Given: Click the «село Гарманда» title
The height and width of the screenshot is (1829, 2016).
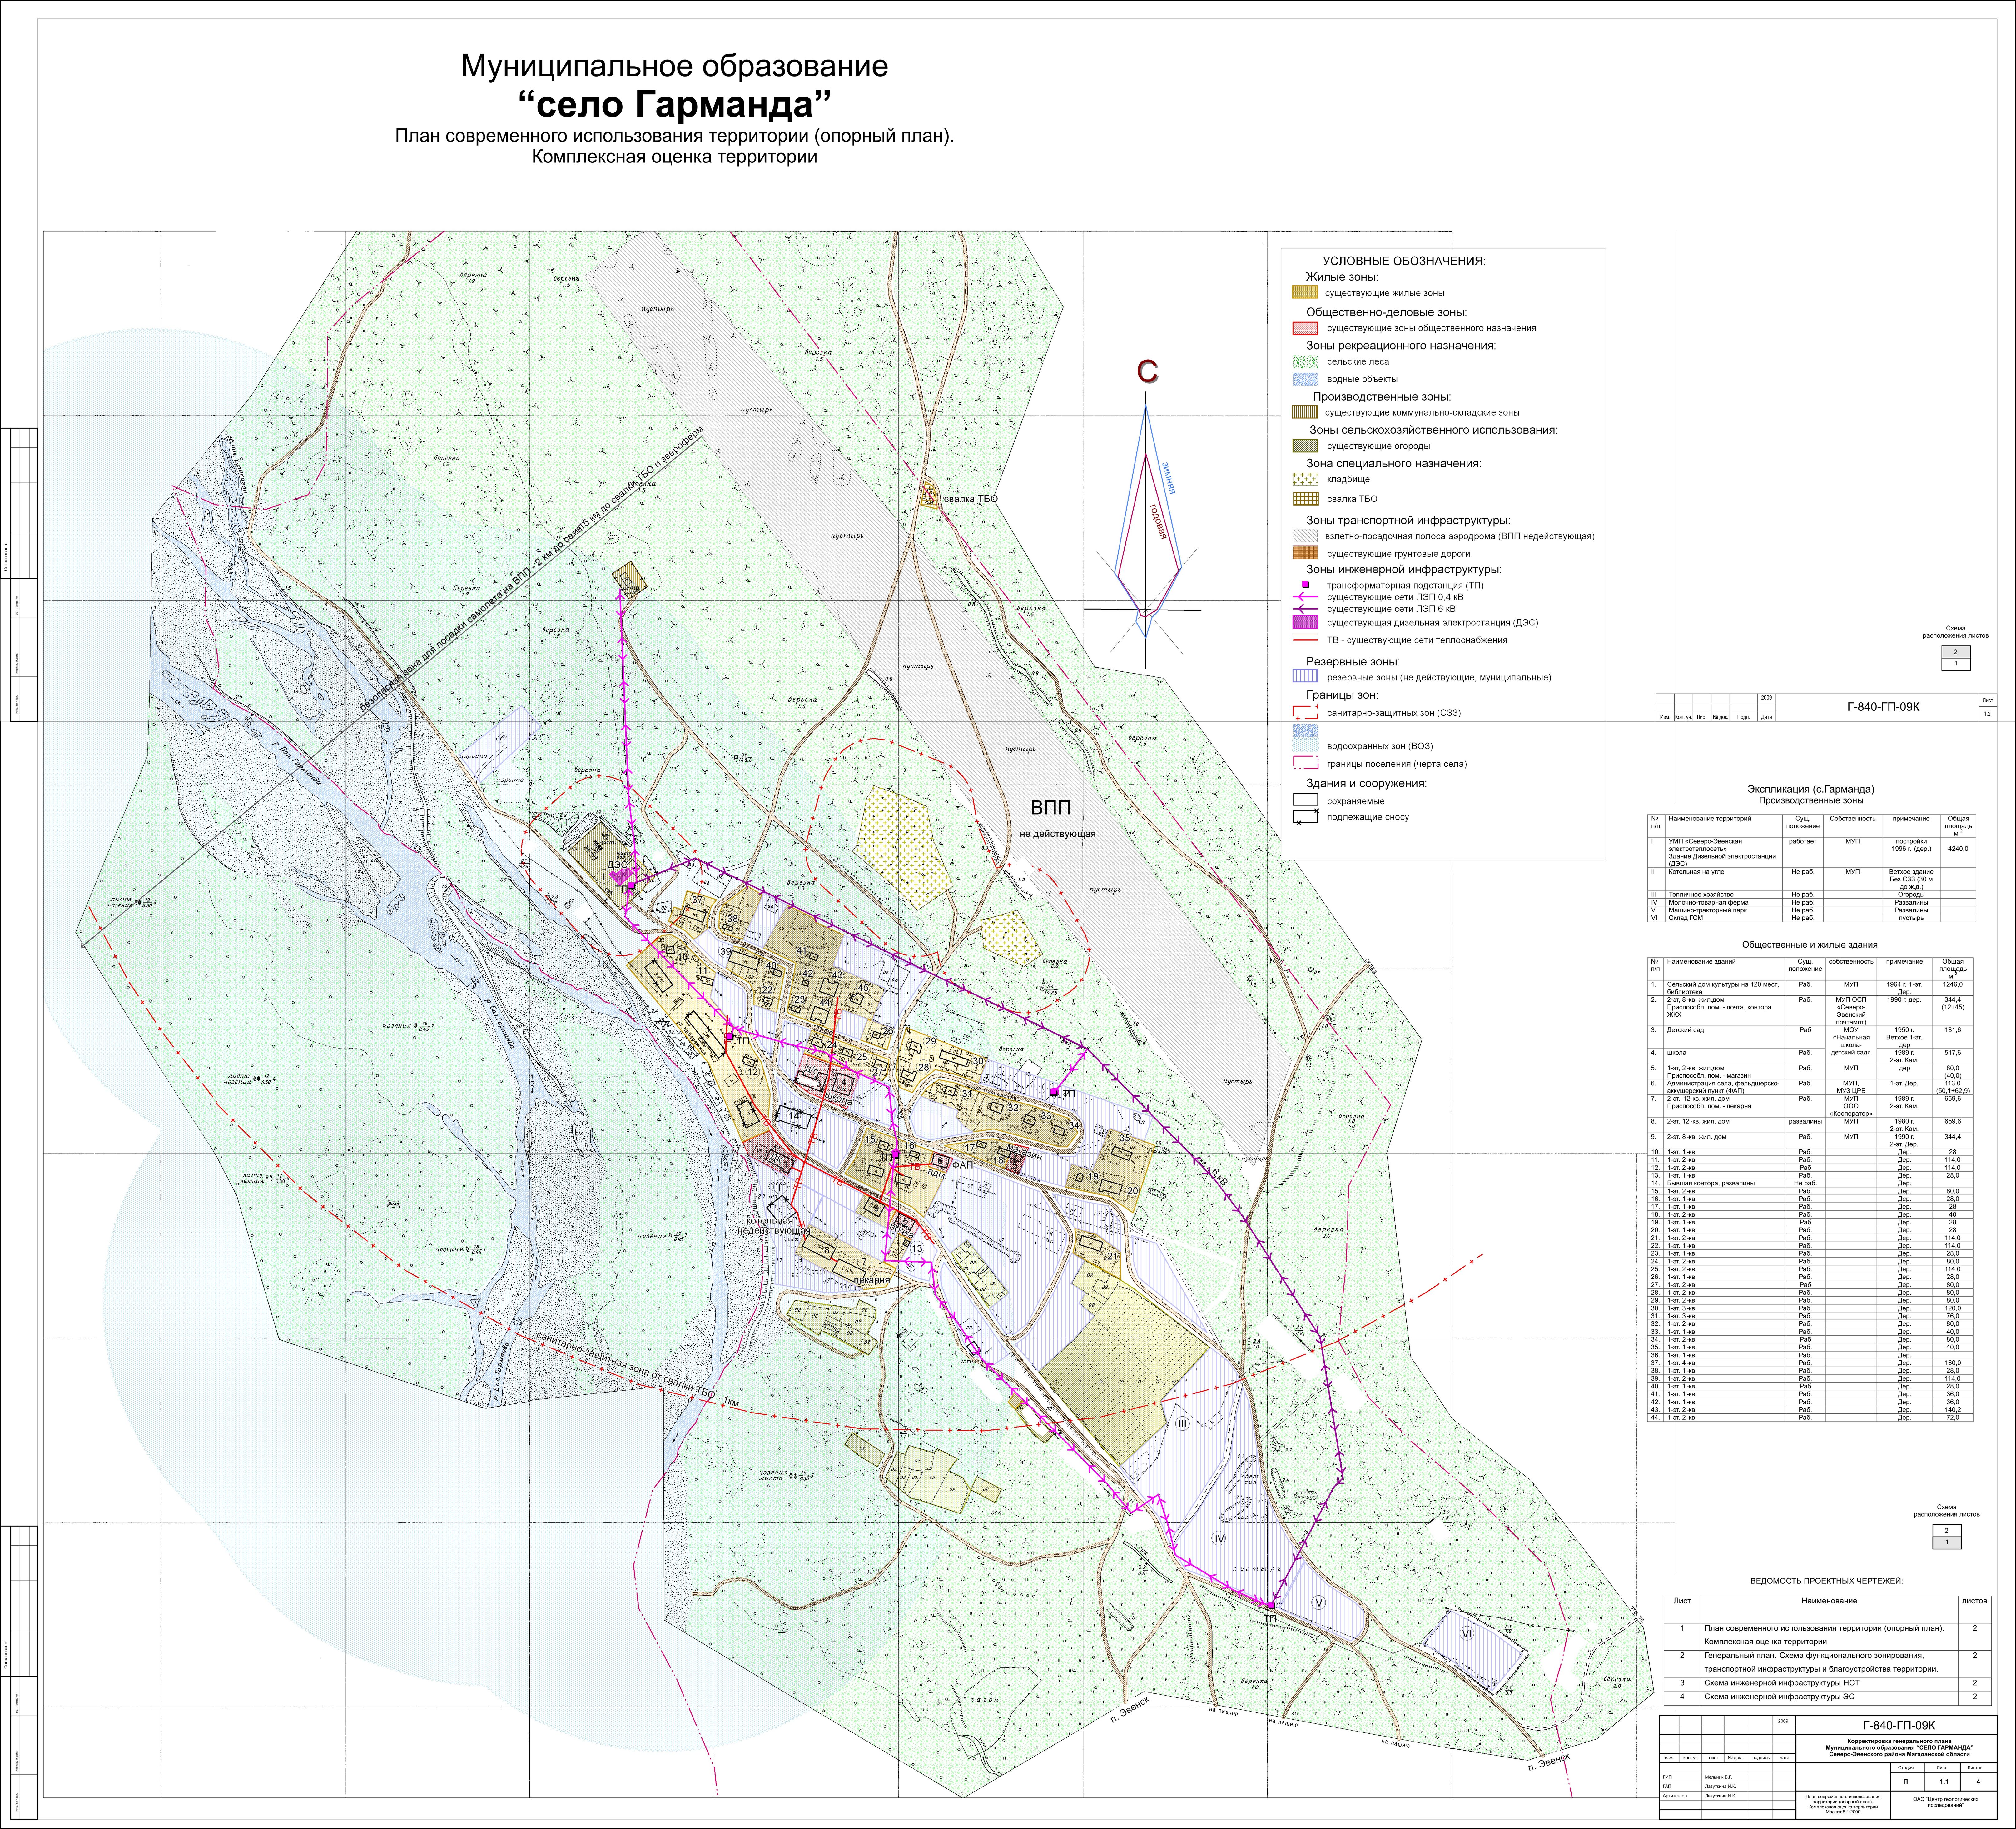Looking at the screenshot, I should click(675, 104).
